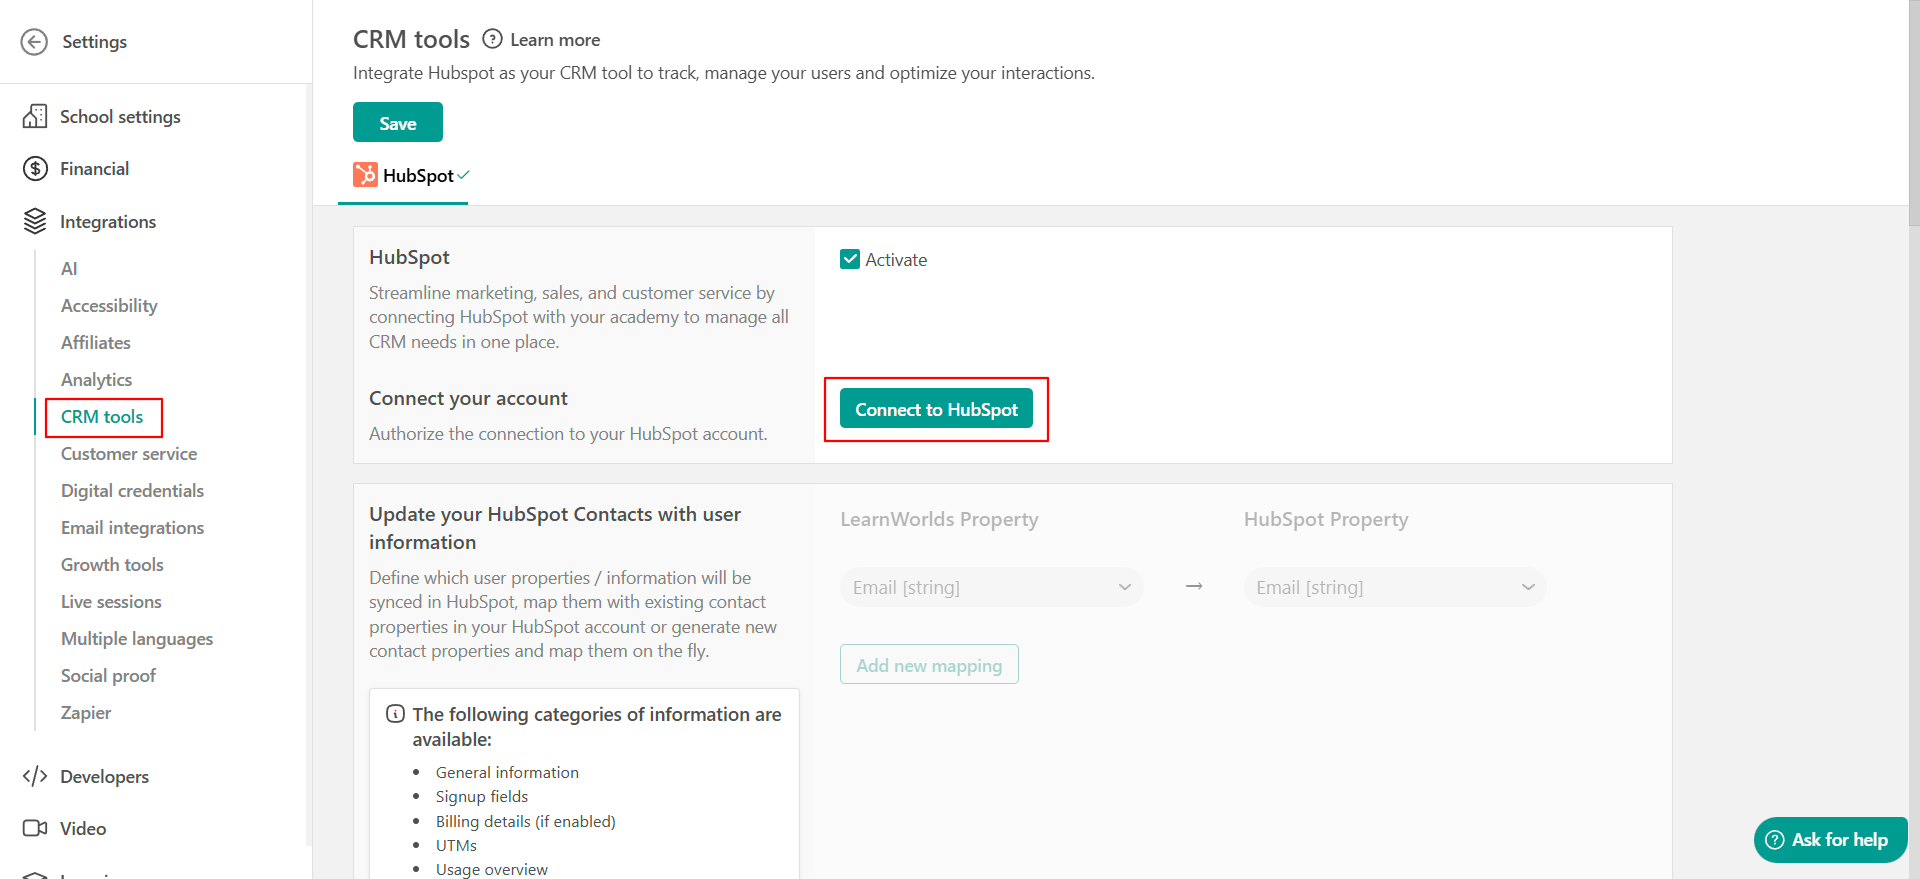
Task: Click the Financial dollar-sign icon
Action: click(35, 169)
